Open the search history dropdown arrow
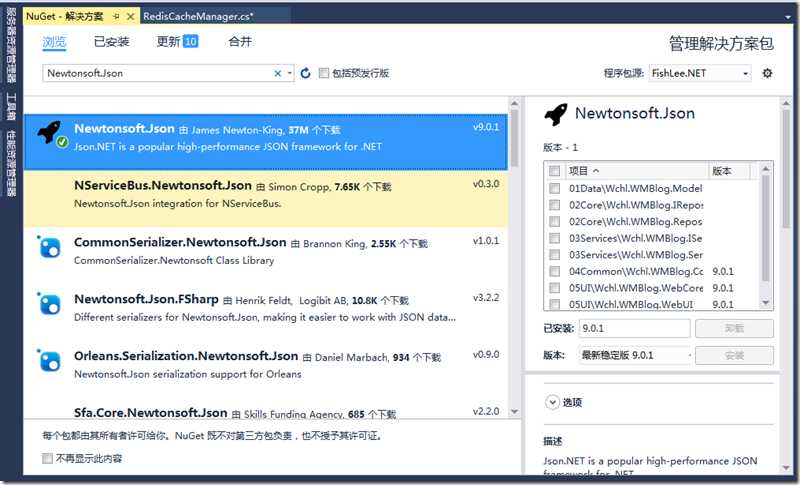The image size is (800, 485). (x=290, y=73)
